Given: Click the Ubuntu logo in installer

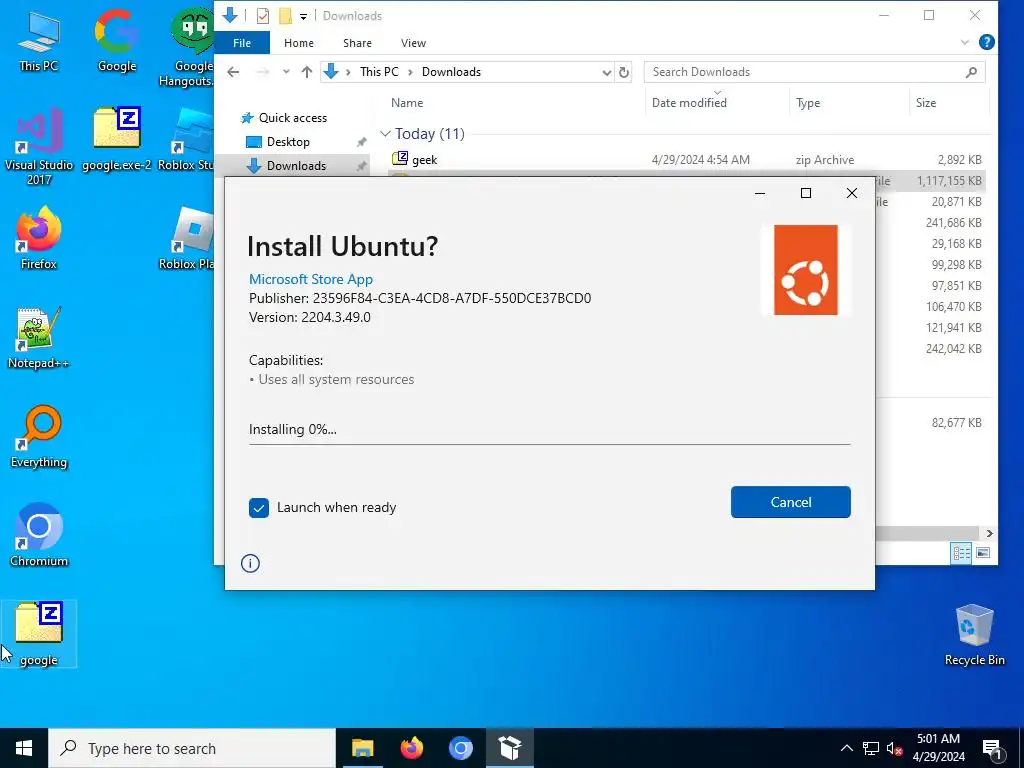Looking at the screenshot, I should (x=805, y=270).
